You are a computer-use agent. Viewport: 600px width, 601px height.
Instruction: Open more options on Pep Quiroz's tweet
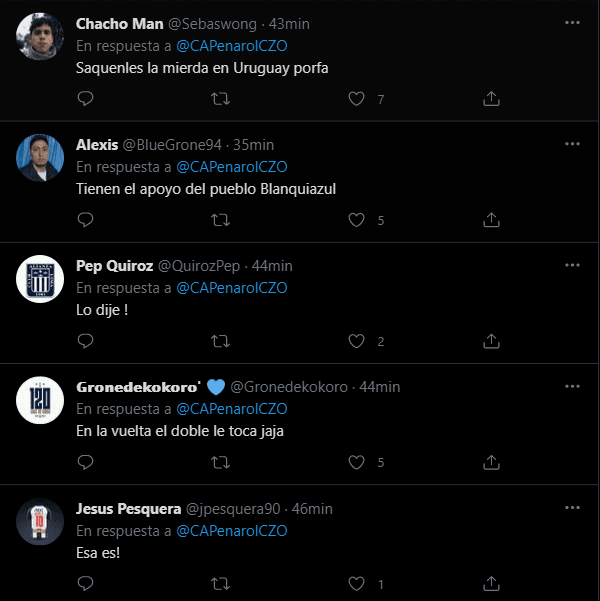pos(572,265)
